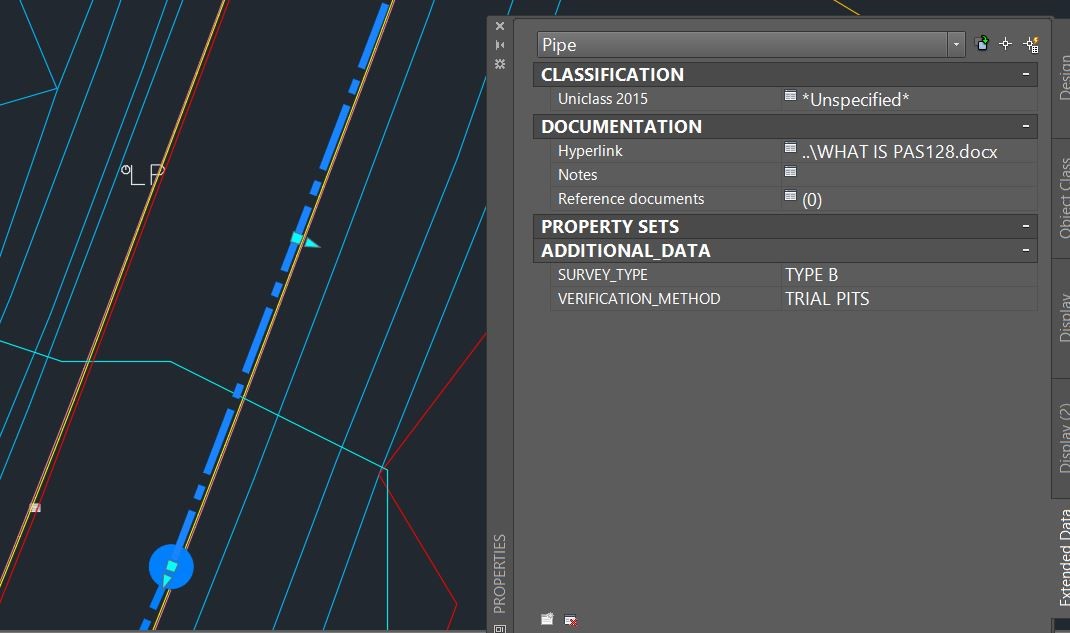Click the Remove Property Sets icon
Viewport: 1070px width, 633px height.
570,620
